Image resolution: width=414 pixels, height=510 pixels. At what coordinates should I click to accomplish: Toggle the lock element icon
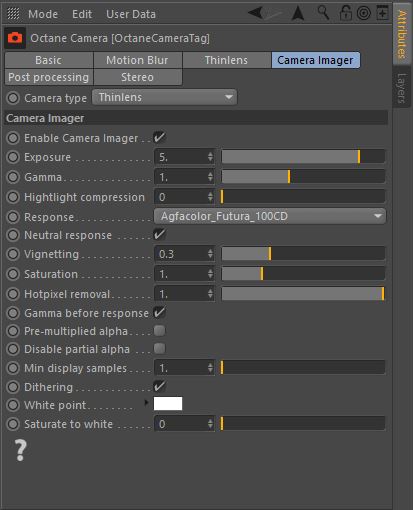[345, 13]
